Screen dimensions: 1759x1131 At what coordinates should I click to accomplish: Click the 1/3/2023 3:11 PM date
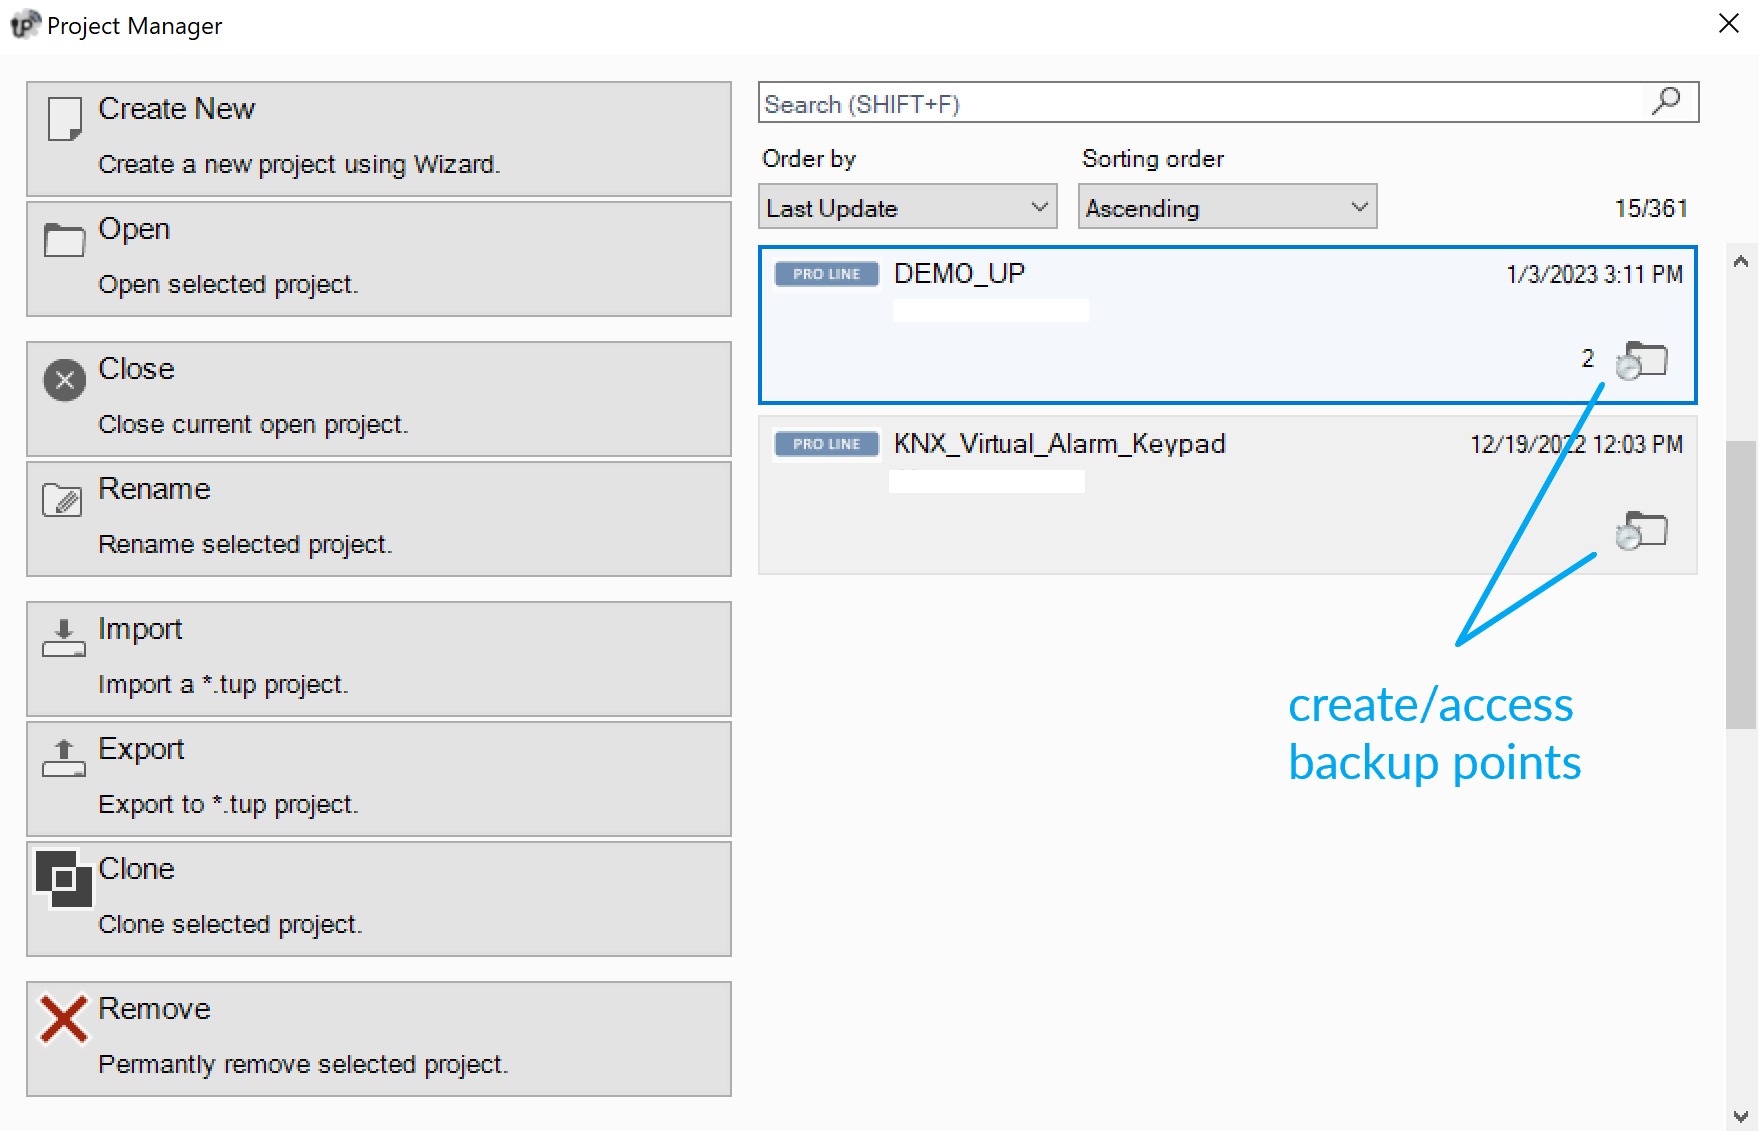coord(1595,274)
